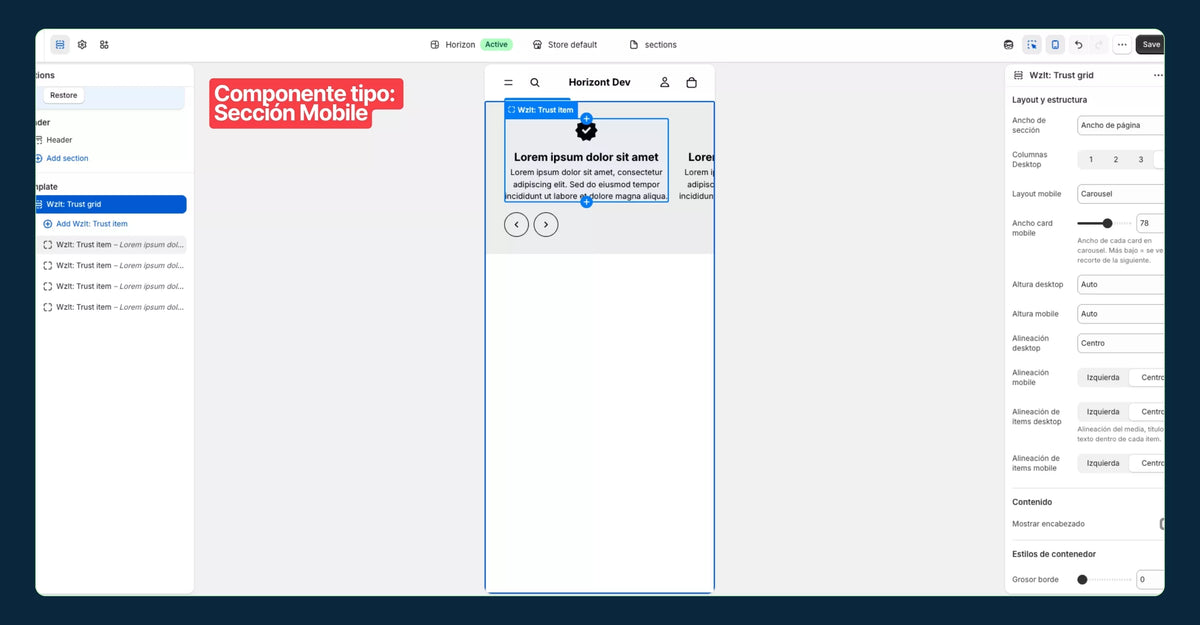Select Wzlt: Trust grid in sidebar
The width and height of the screenshot is (1200, 625).
110,204
